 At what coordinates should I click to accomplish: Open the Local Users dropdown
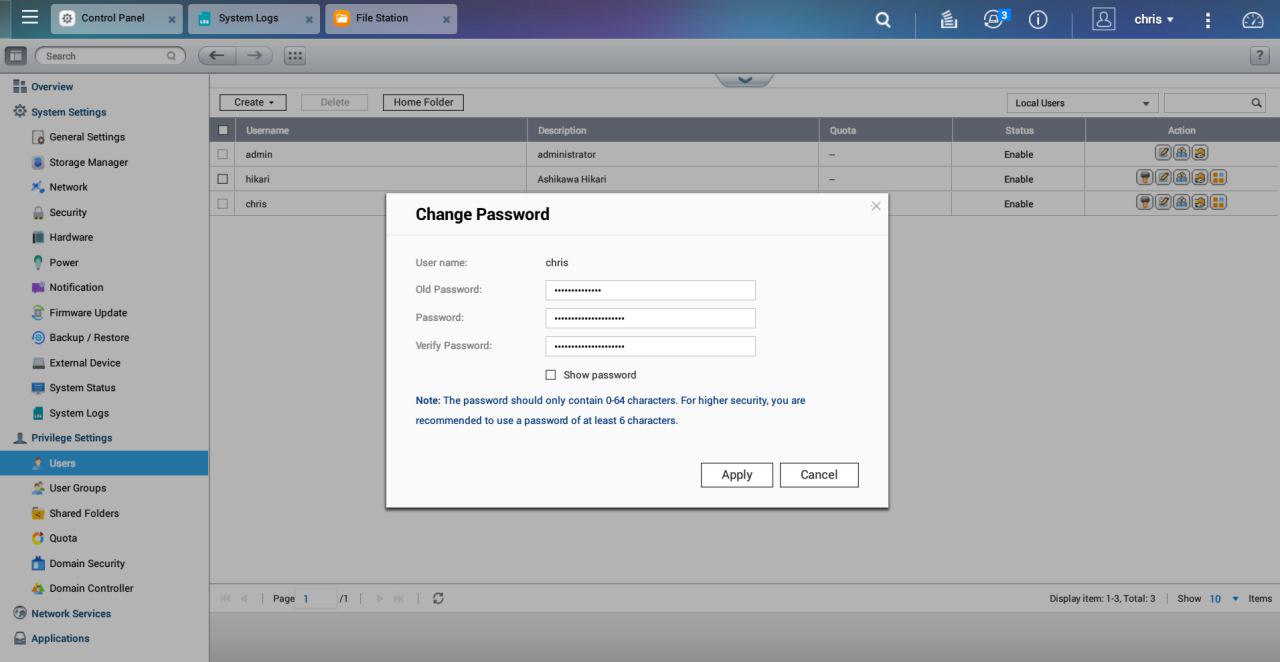1082,103
